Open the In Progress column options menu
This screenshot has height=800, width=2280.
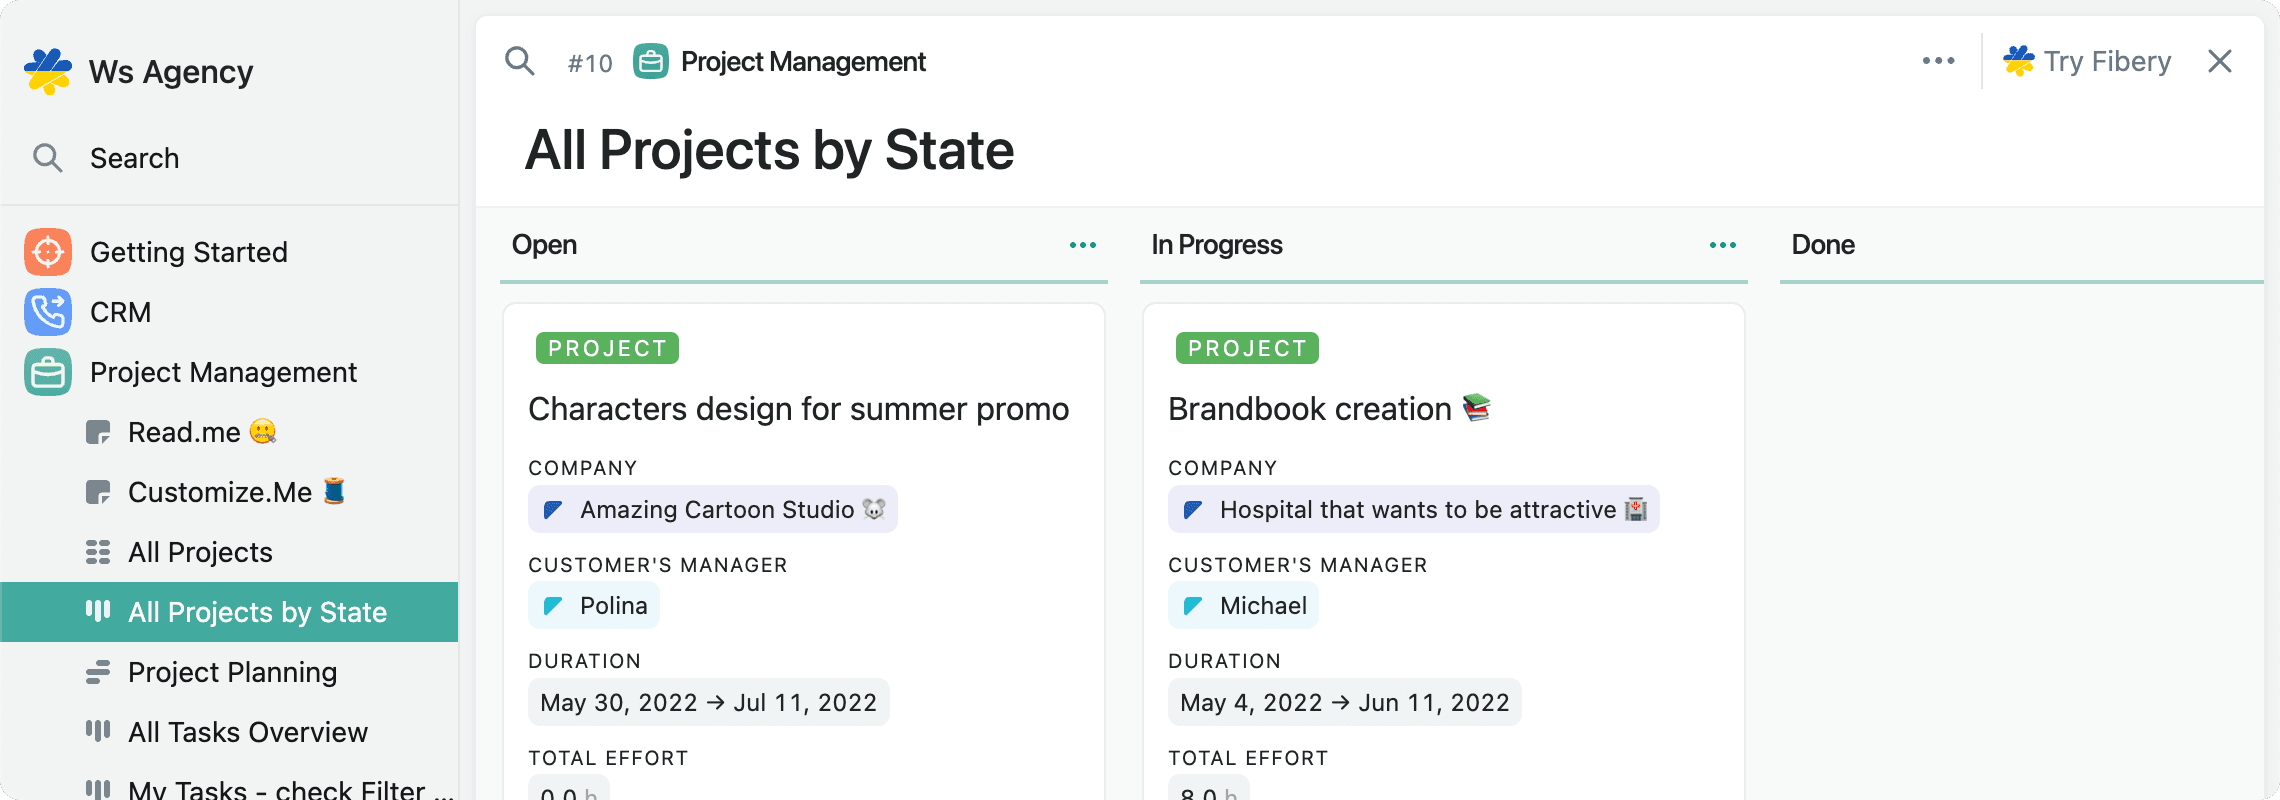coord(1720,244)
